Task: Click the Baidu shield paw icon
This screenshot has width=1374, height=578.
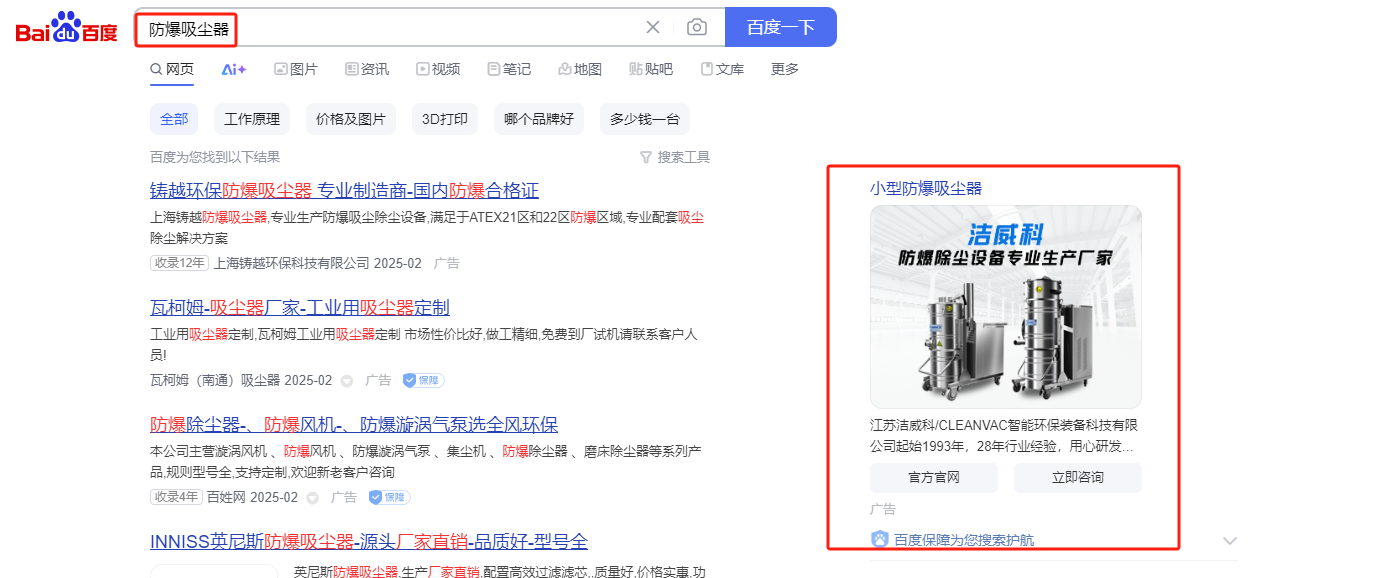Action: [880, 540]
